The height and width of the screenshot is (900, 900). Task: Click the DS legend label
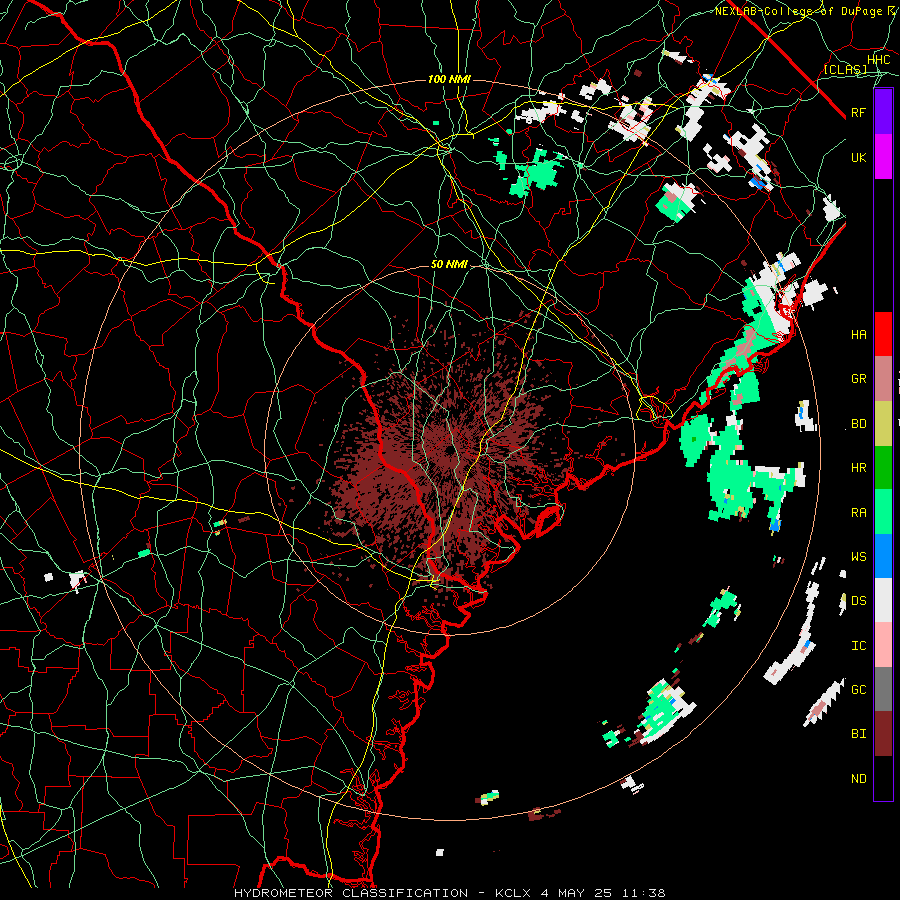[858, 601]
